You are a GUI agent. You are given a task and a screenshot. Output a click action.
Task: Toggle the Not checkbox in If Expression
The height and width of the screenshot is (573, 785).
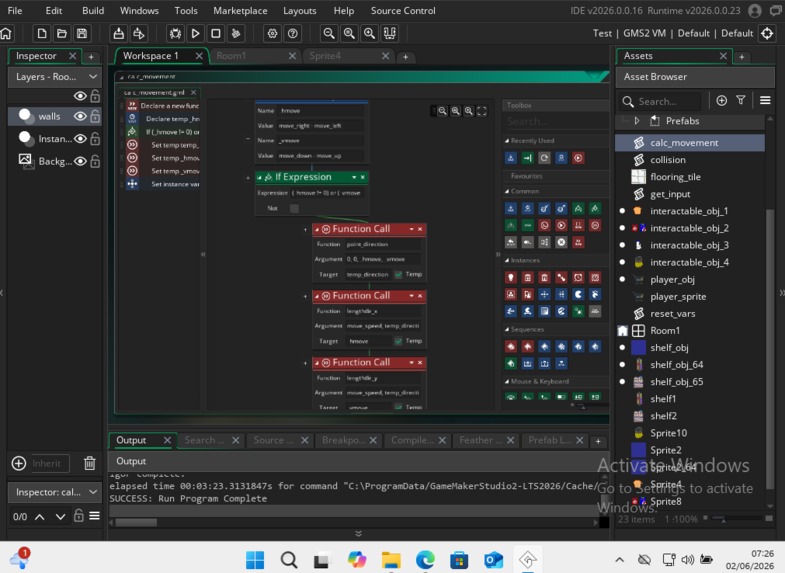pyautogui.click(x=294, y=208)
